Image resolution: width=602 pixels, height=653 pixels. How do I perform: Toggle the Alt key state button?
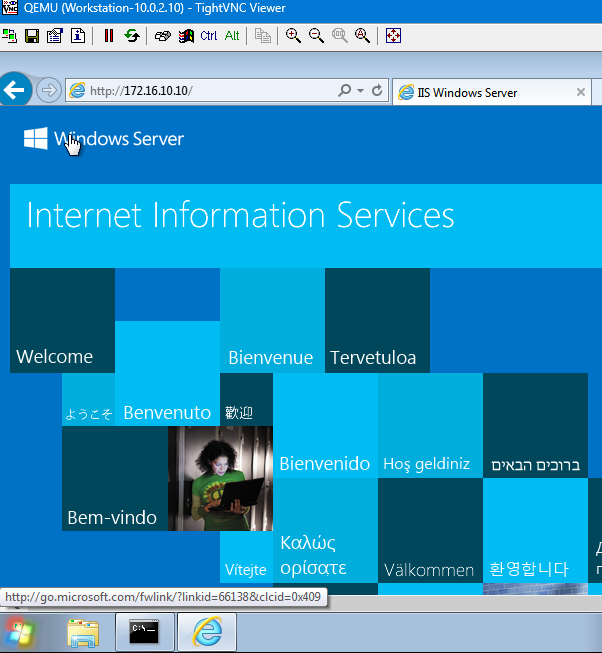pos(231,36)
